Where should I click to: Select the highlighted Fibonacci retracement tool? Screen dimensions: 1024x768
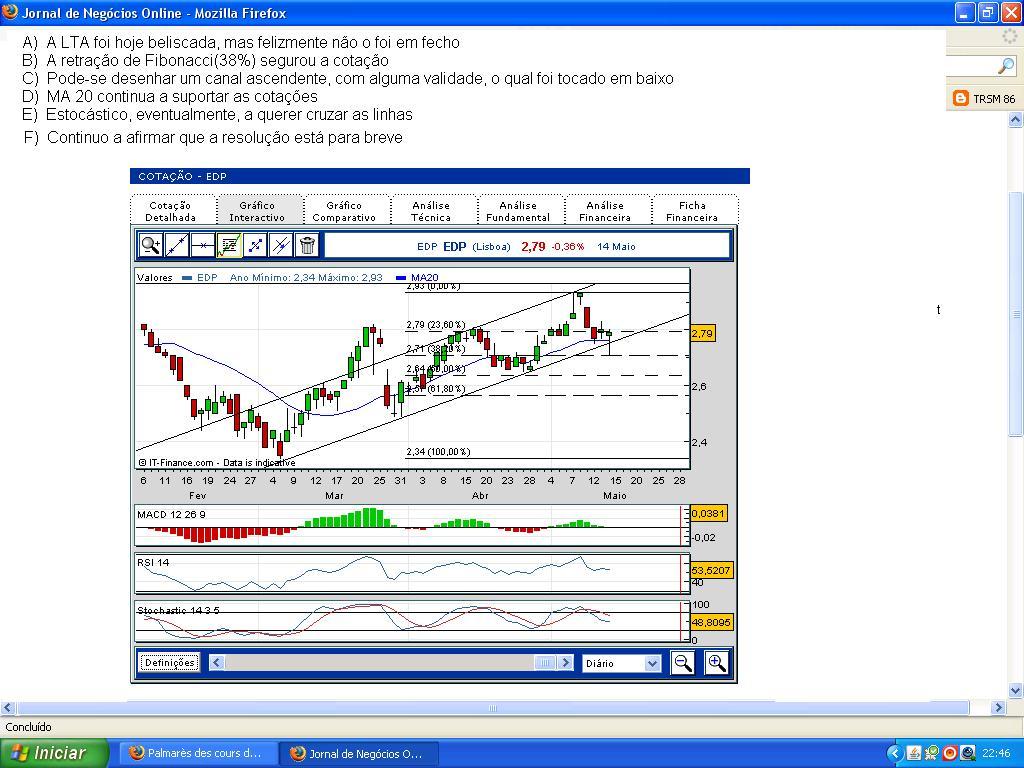229,246
